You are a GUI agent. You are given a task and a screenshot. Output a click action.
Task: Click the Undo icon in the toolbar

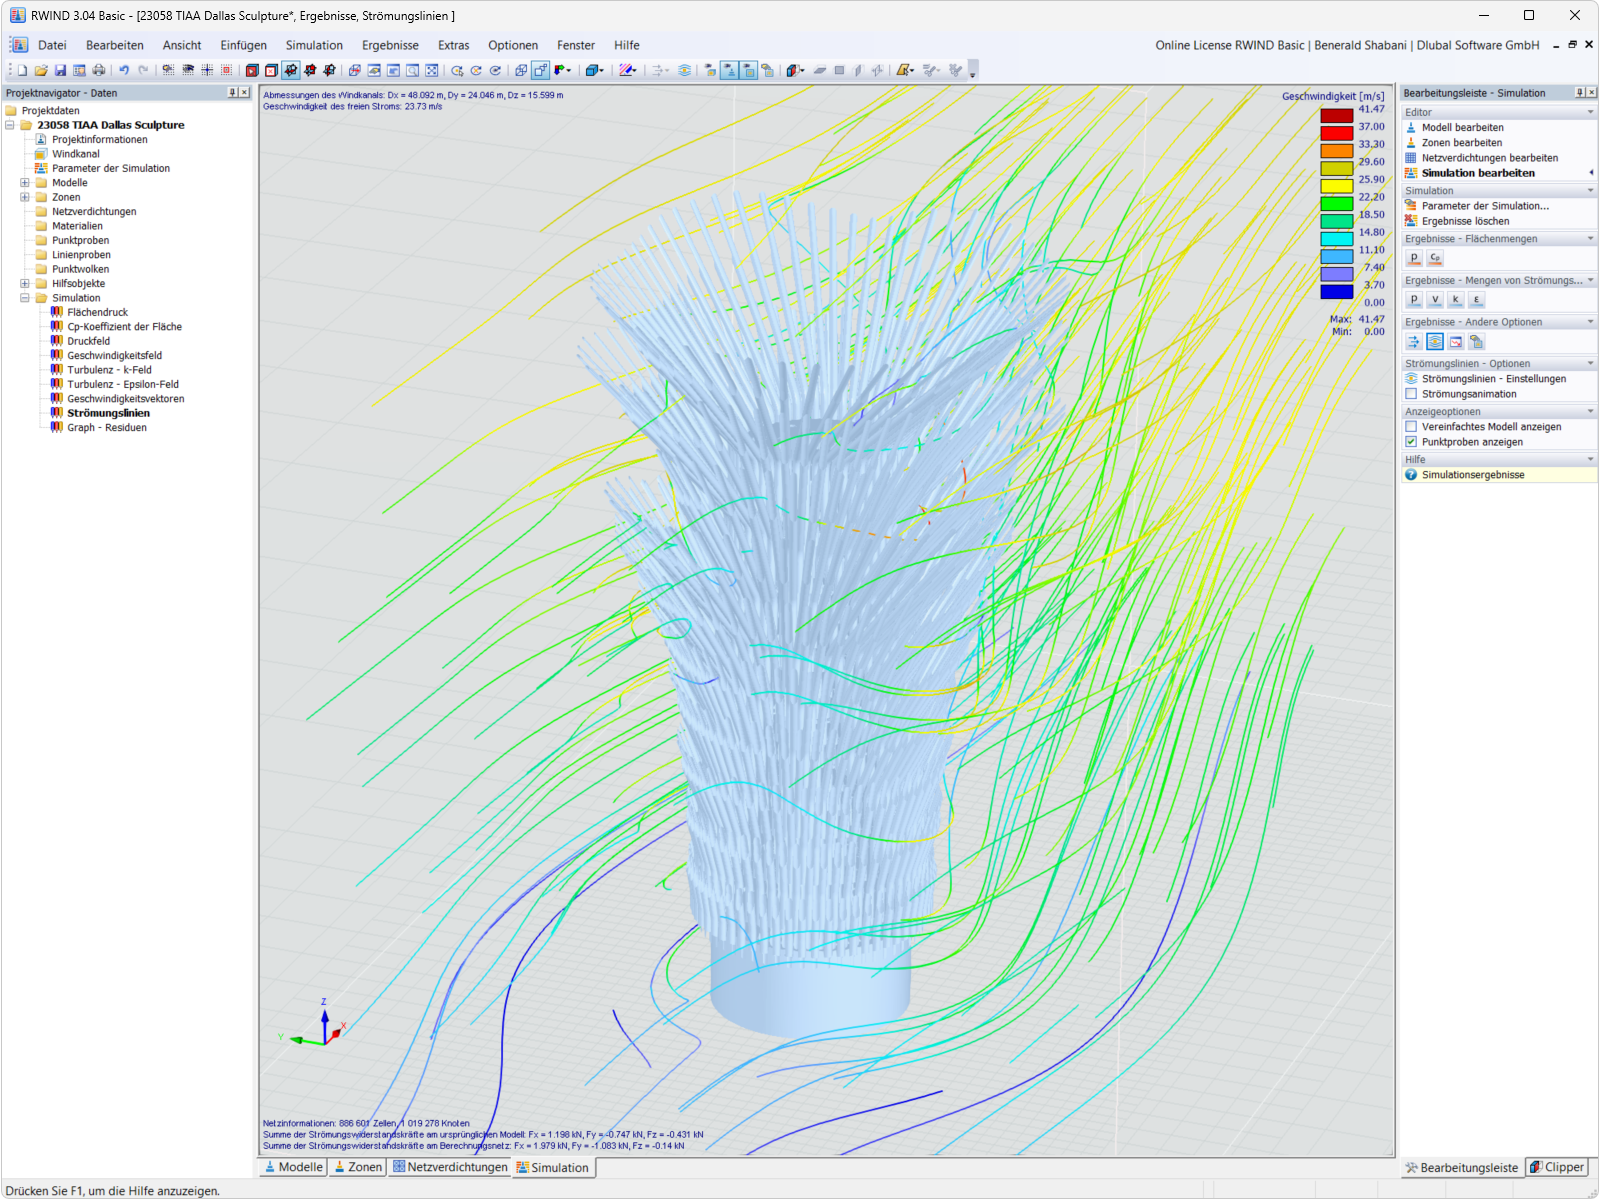click(123, 70)
